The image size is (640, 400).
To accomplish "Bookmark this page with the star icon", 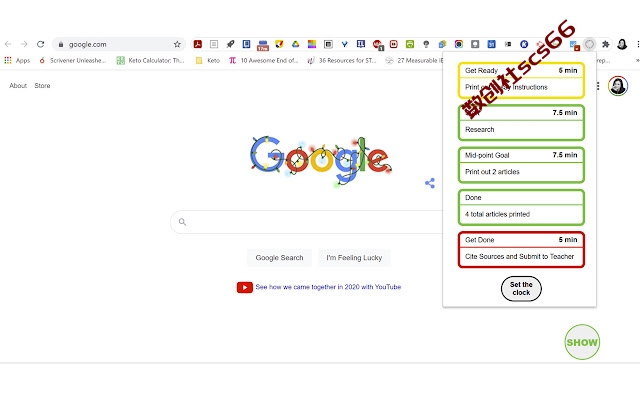I will tap(177, 44).
